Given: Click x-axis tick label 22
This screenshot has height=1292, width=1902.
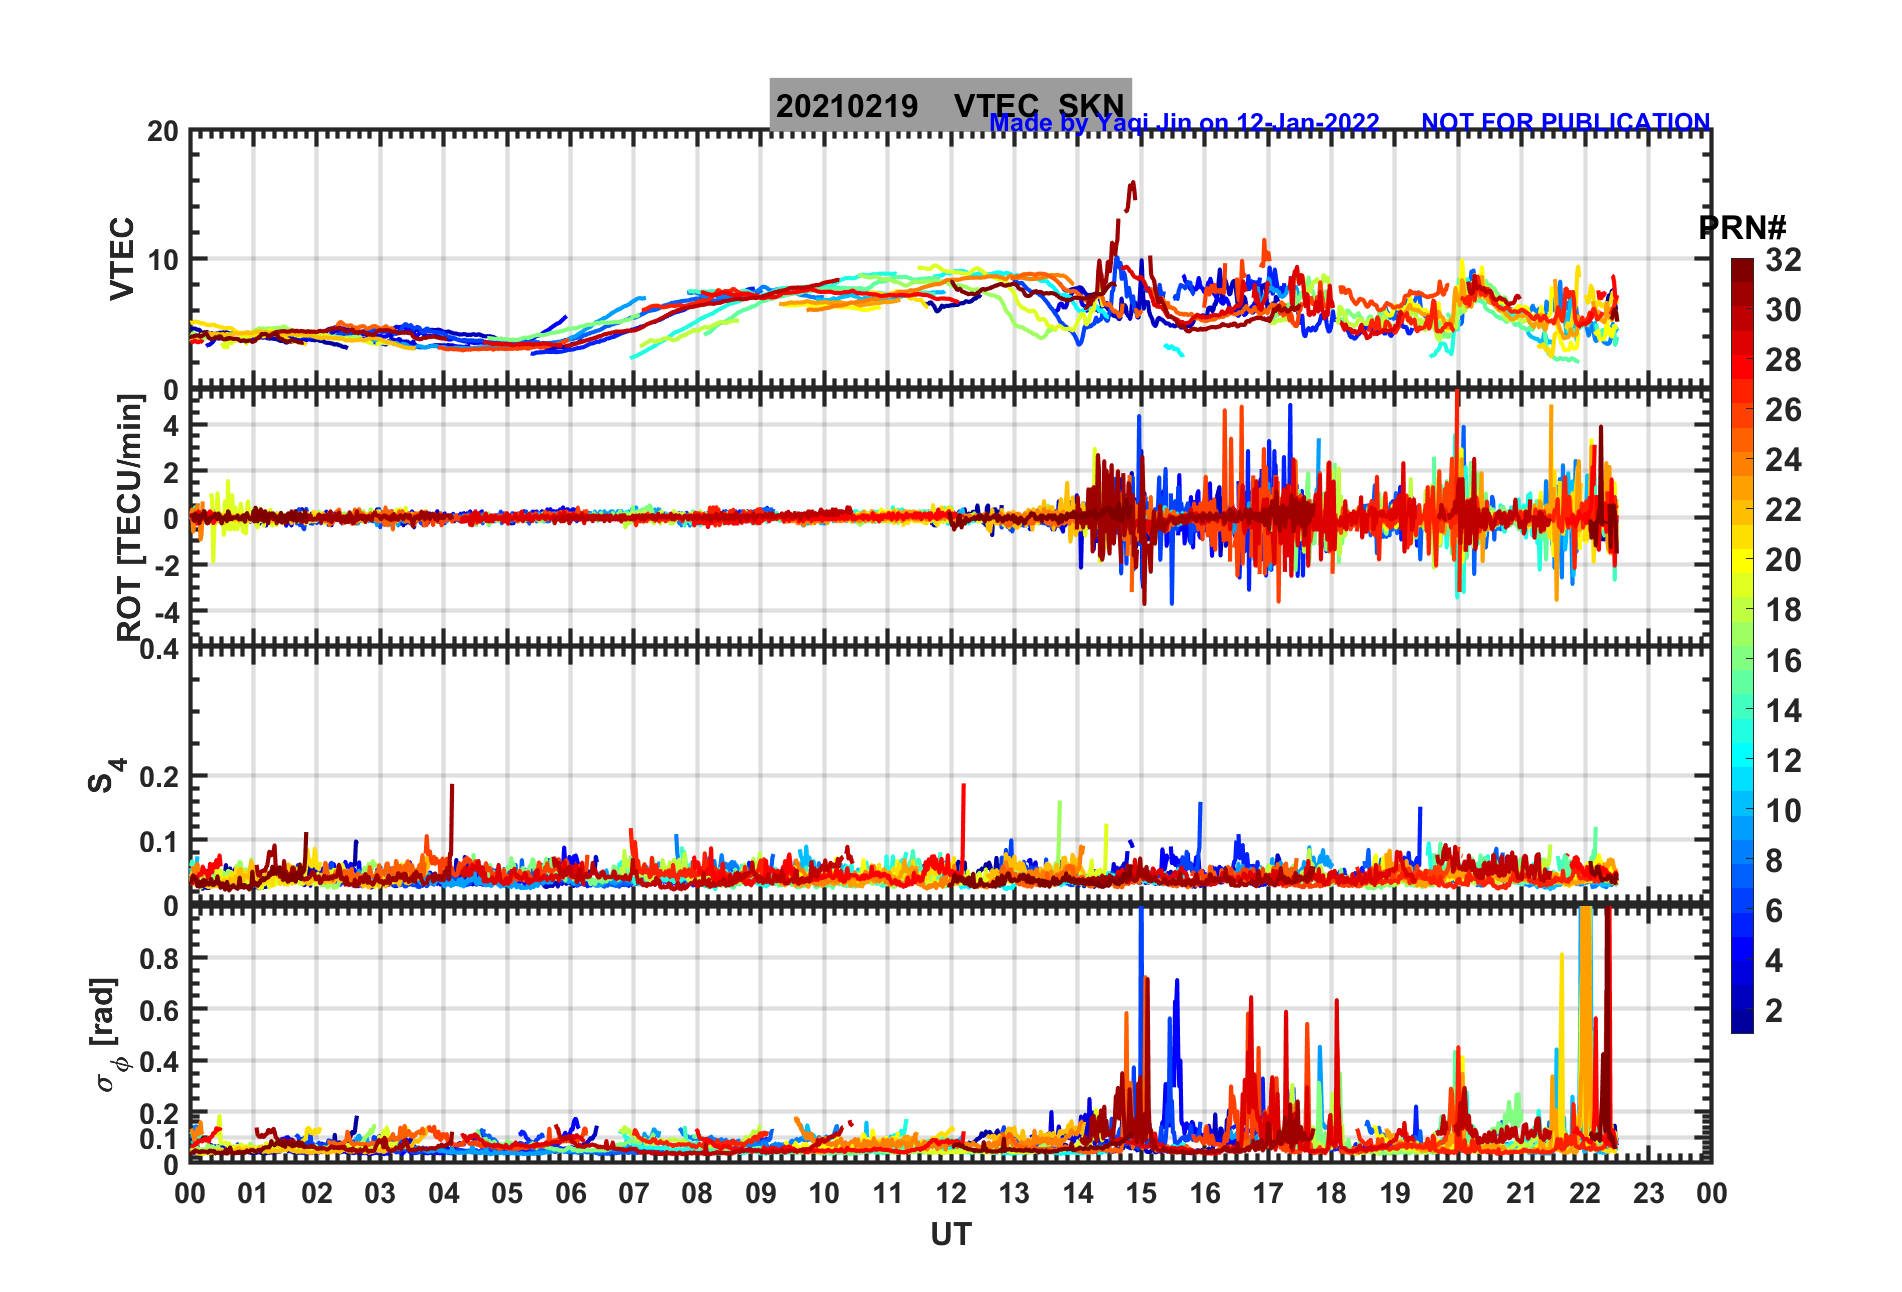Looking at the screenshot, I should coord(1585,1193).
